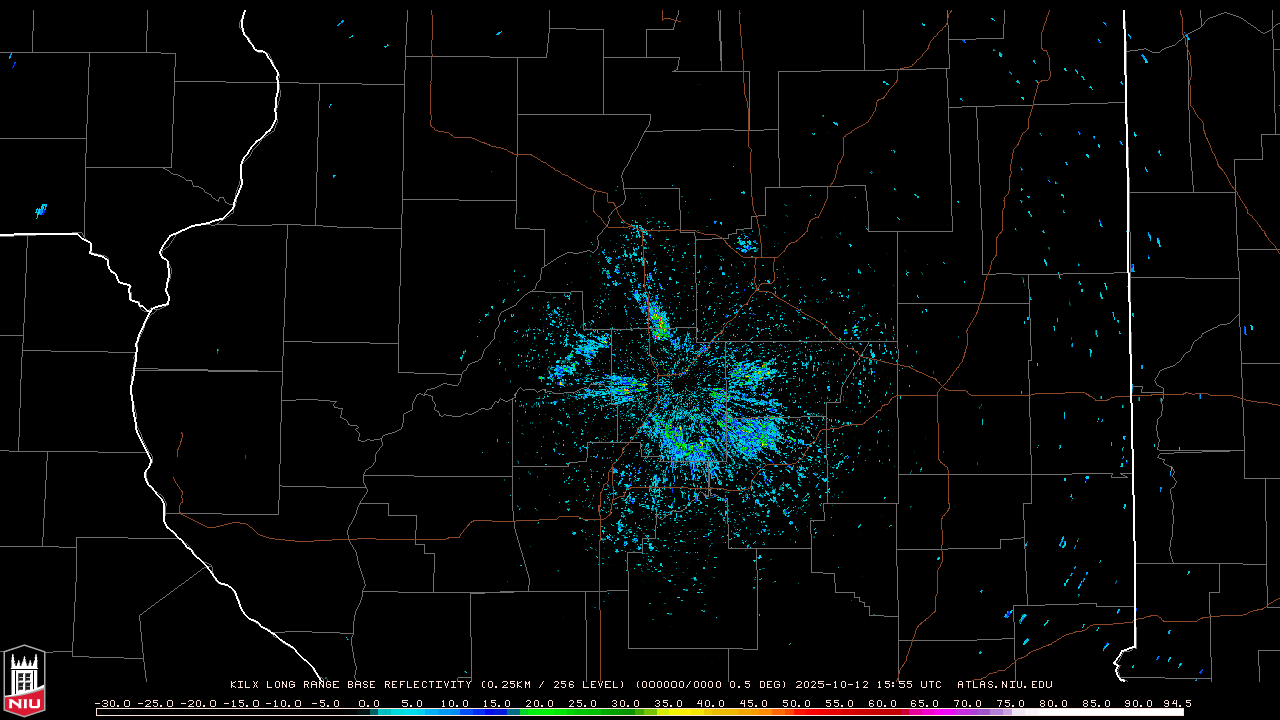Click the 50.0 scale label

coord(795,703)
